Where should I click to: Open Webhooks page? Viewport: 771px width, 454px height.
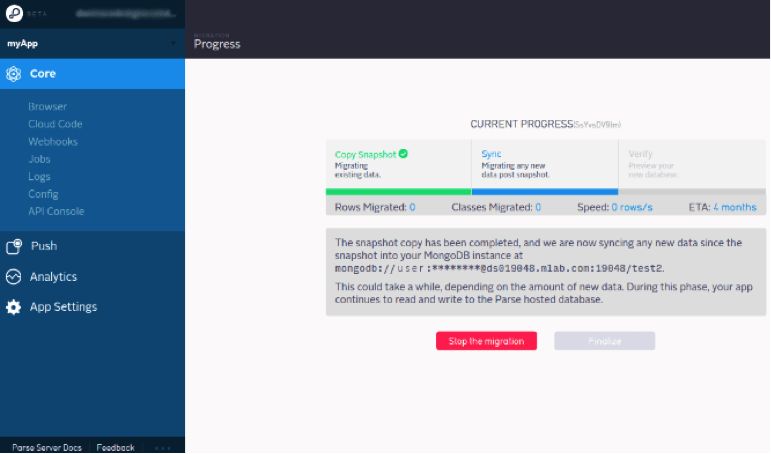53,142
